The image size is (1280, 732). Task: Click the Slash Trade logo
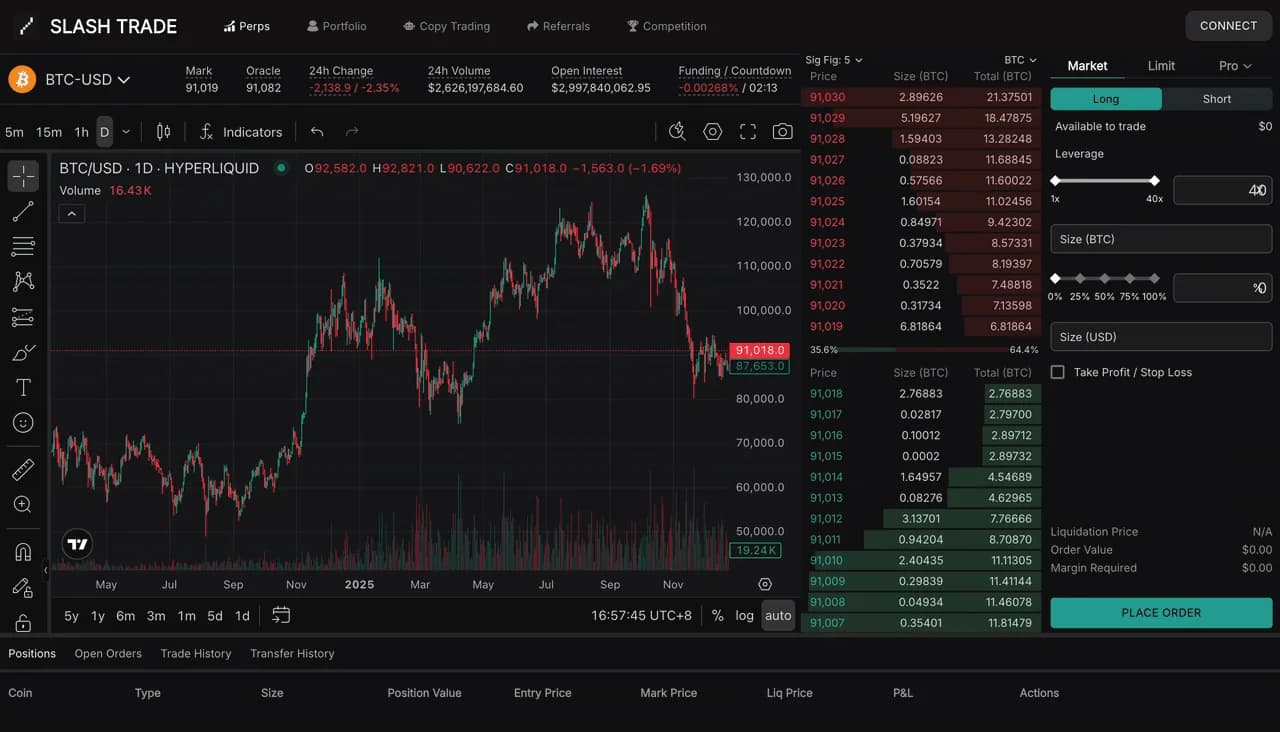click(x=98, y=26)
